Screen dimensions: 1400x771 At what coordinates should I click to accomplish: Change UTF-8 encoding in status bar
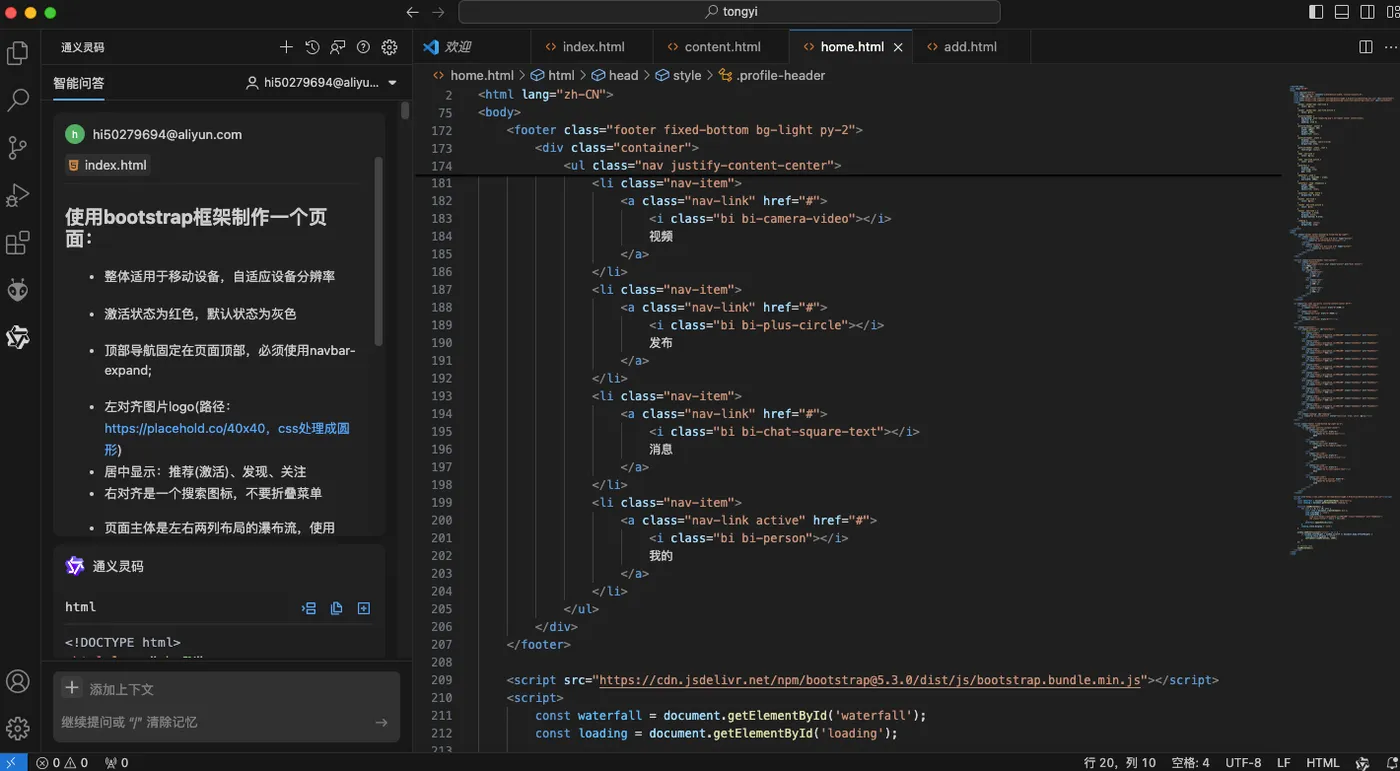coord(1243,762)
